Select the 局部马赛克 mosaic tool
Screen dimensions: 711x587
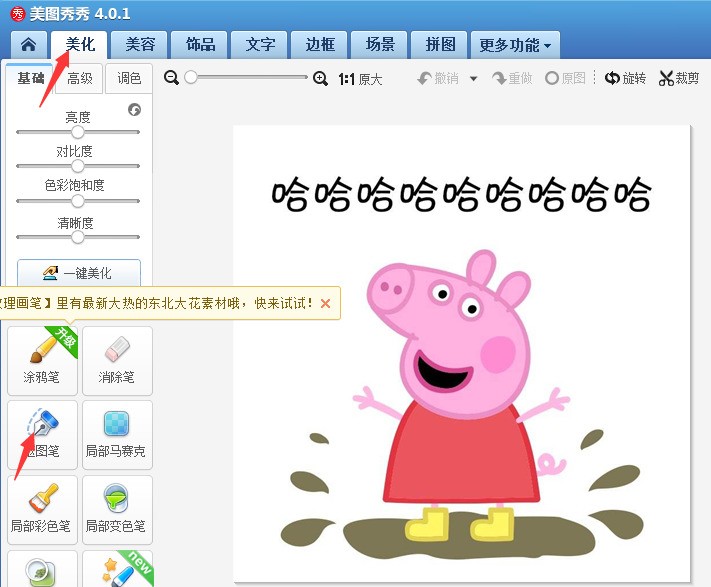tap(117, 435)
